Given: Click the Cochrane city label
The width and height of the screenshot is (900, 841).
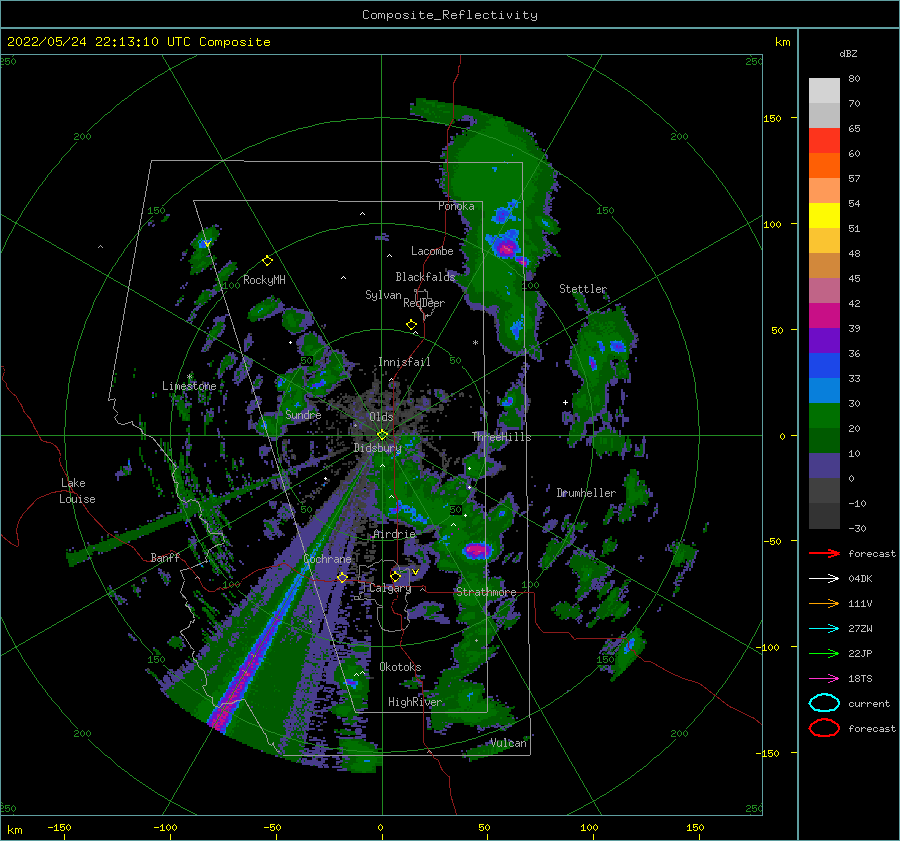Looking at the screenshot, I should coord(327,559).
